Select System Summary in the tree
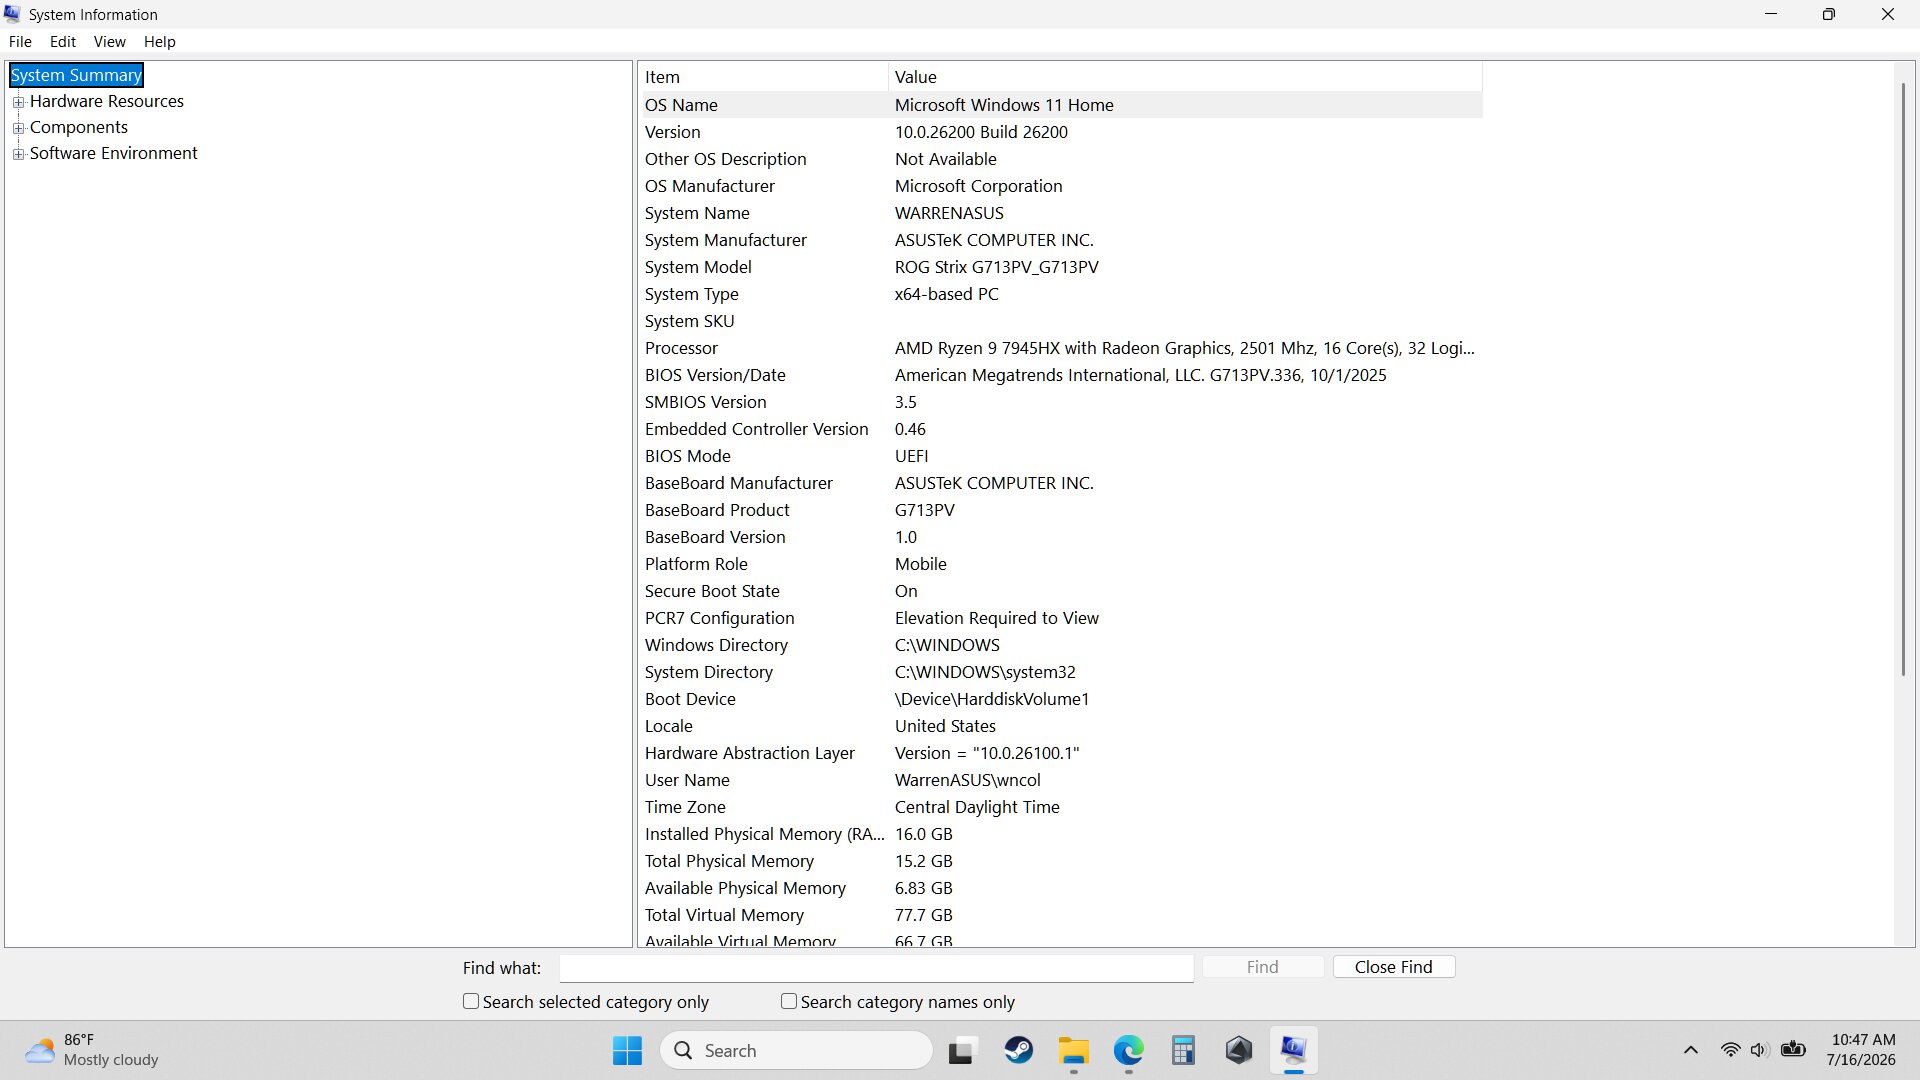The width and height of the screenshot is (1920, 1080). (76, 75)
